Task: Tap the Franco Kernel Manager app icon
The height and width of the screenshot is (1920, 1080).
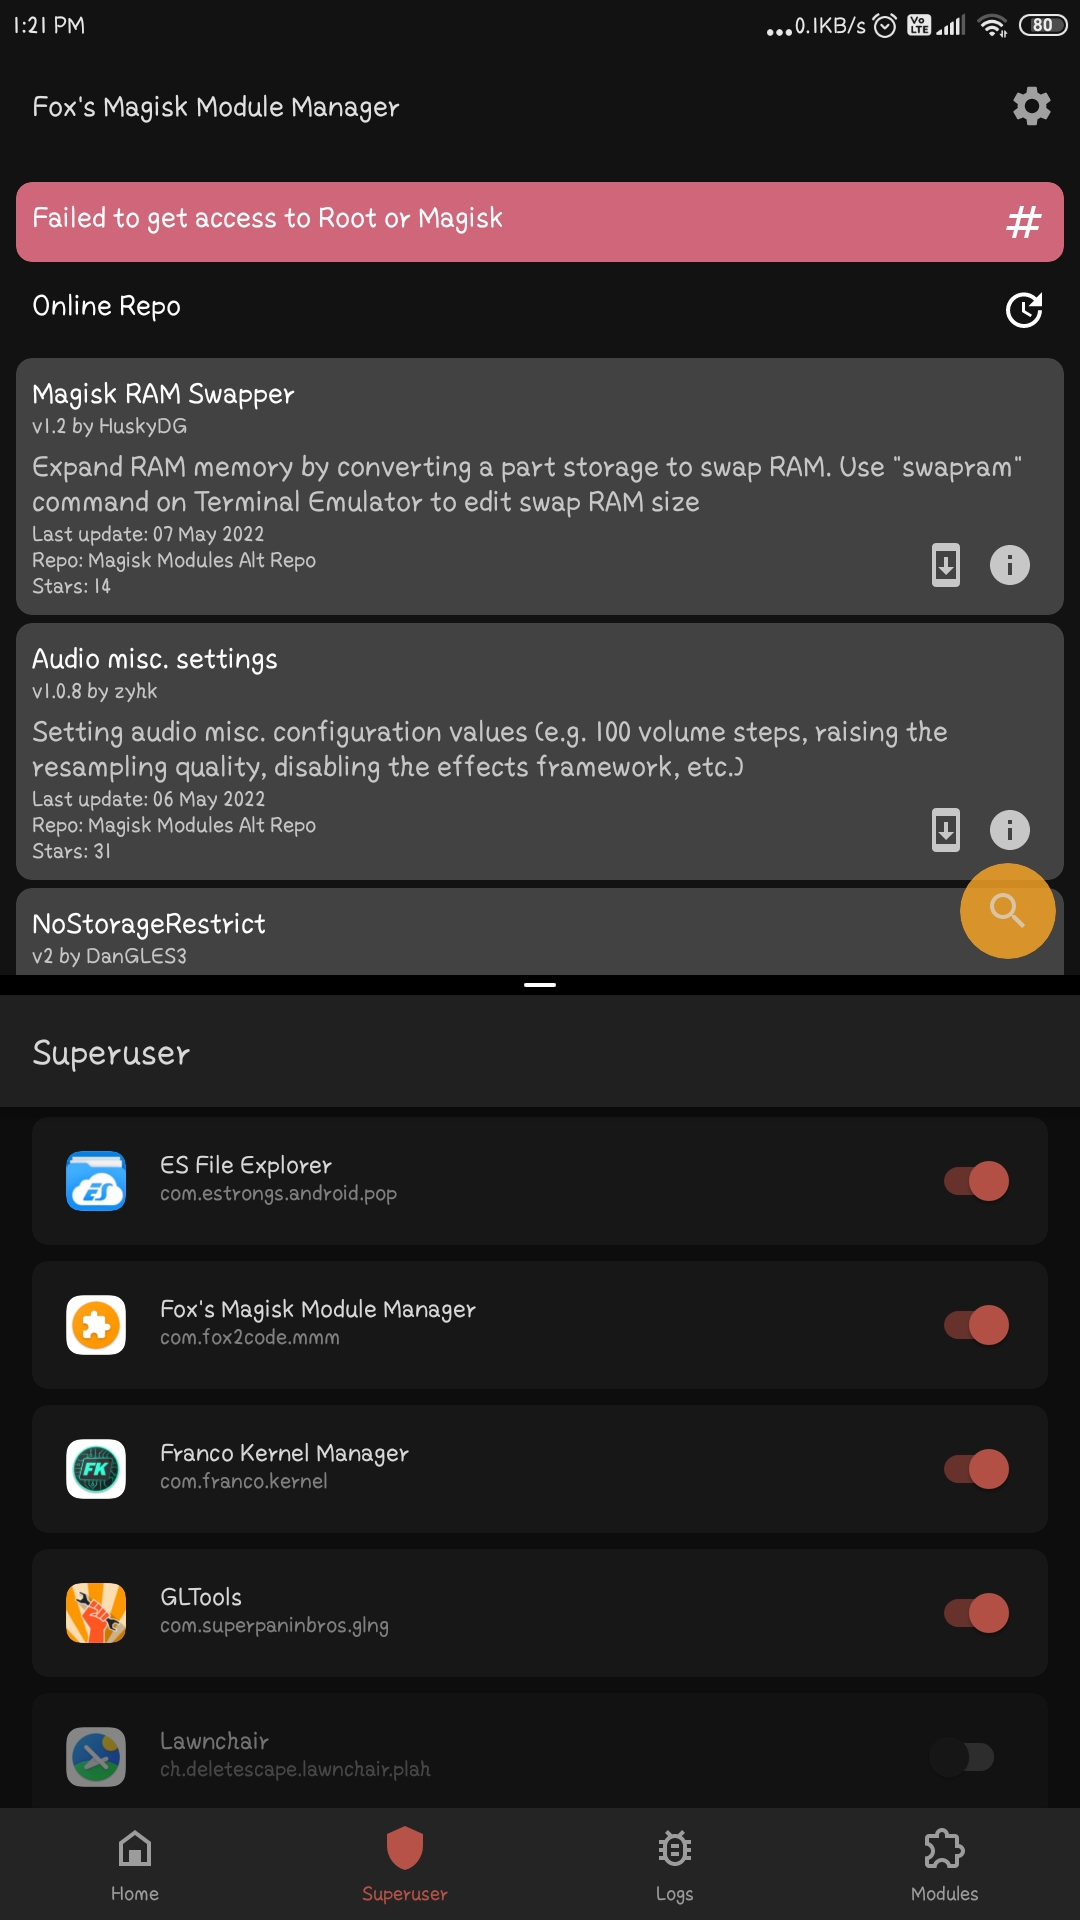Action: click(95, 1469)
